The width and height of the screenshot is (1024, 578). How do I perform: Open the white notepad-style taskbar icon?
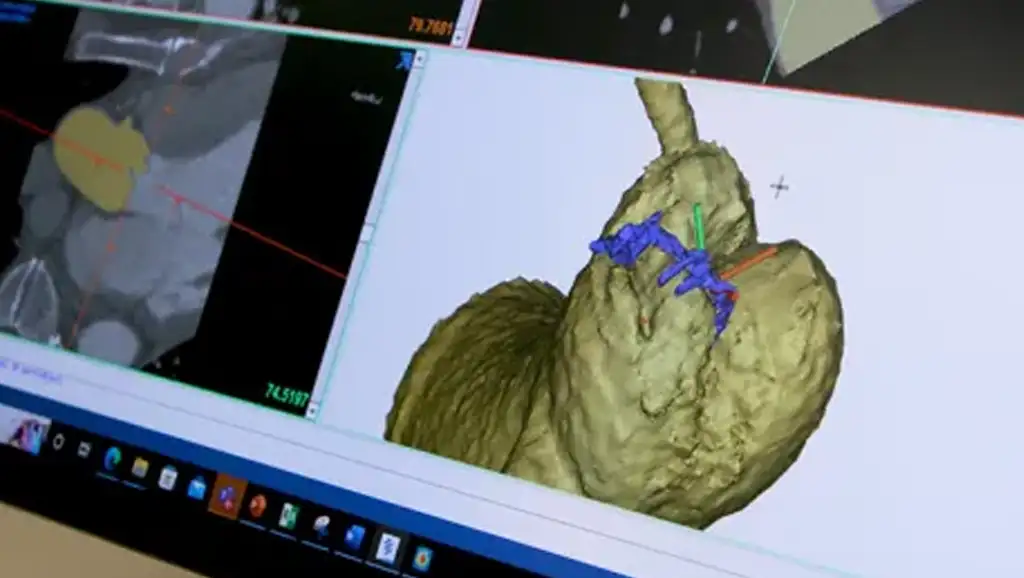point(168,477)
